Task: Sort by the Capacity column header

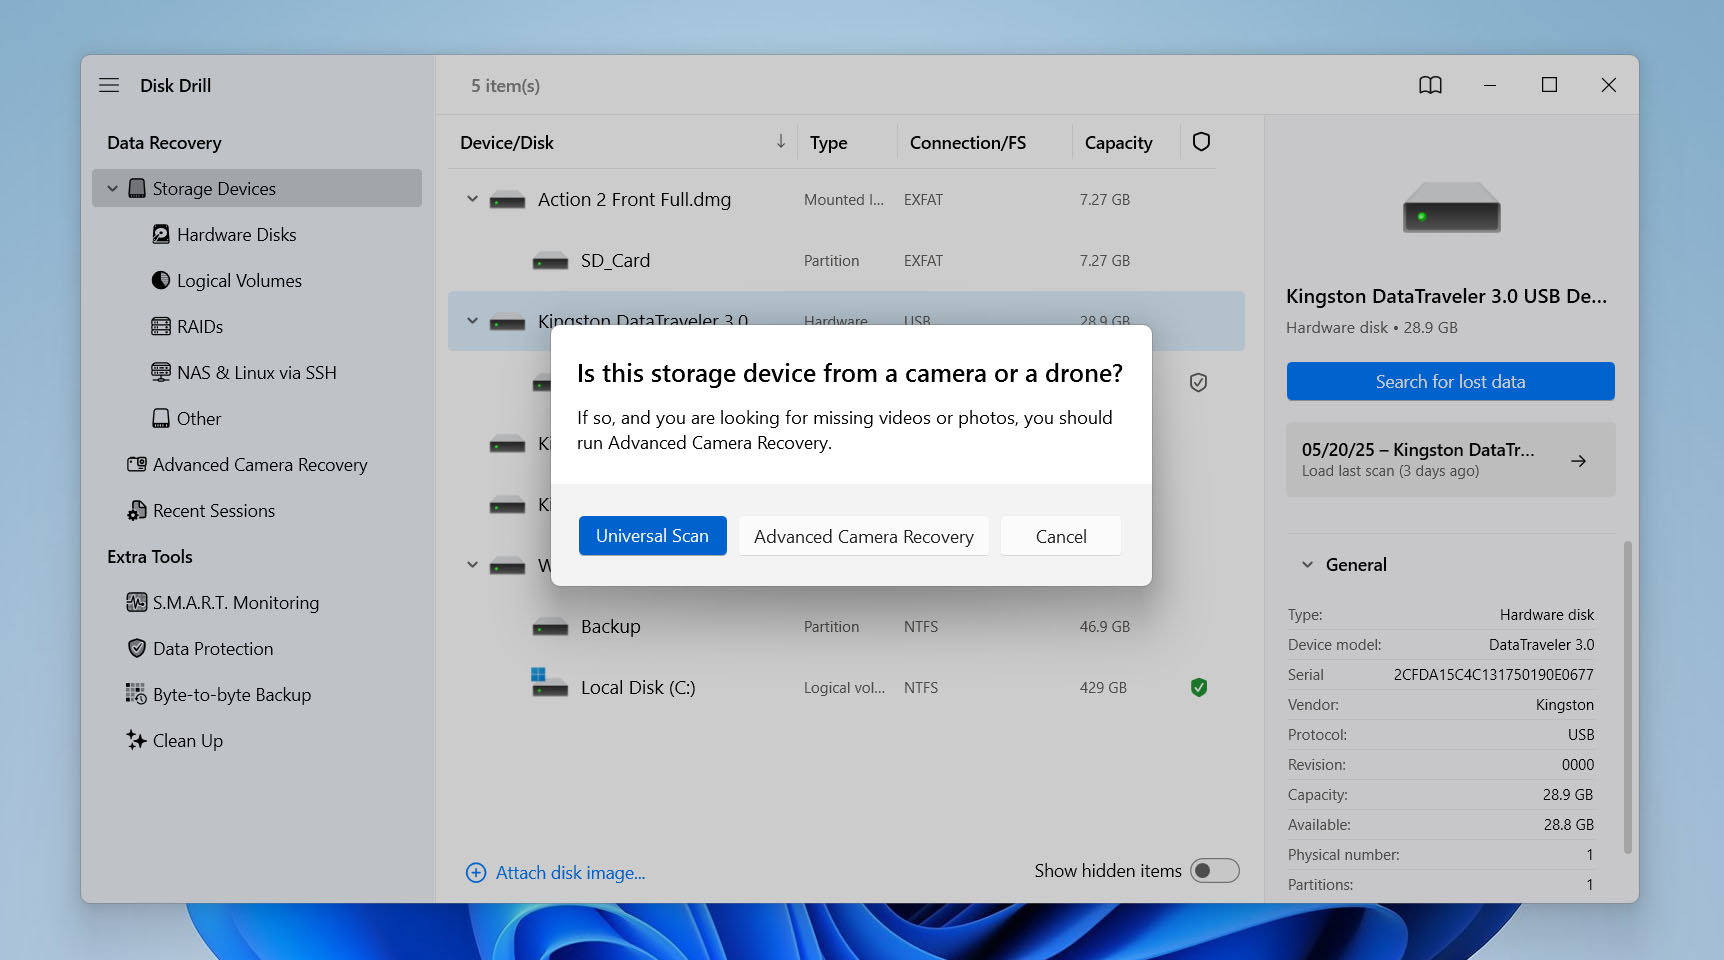Action: [x=1118, y=142]
